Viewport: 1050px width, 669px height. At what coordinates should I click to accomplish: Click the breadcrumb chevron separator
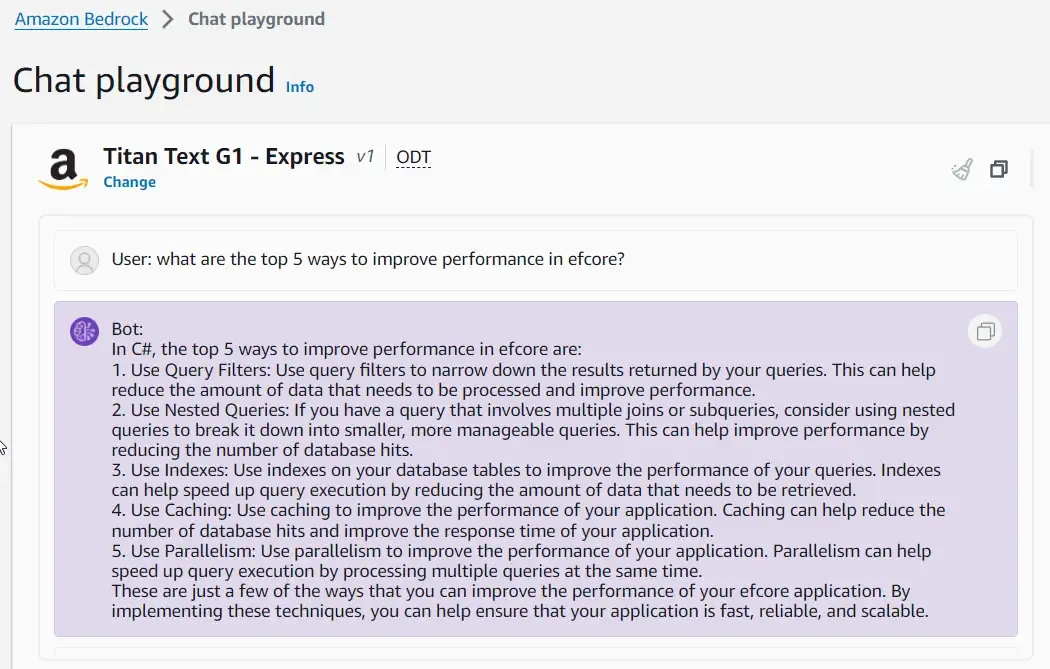tap(168, 19)
